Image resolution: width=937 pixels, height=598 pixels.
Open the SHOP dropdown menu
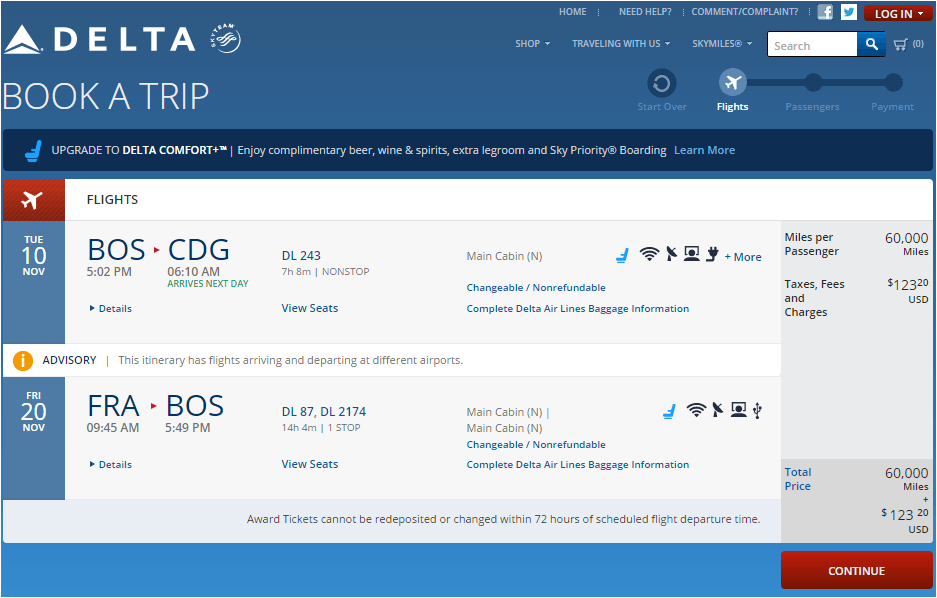click(532, 44)
